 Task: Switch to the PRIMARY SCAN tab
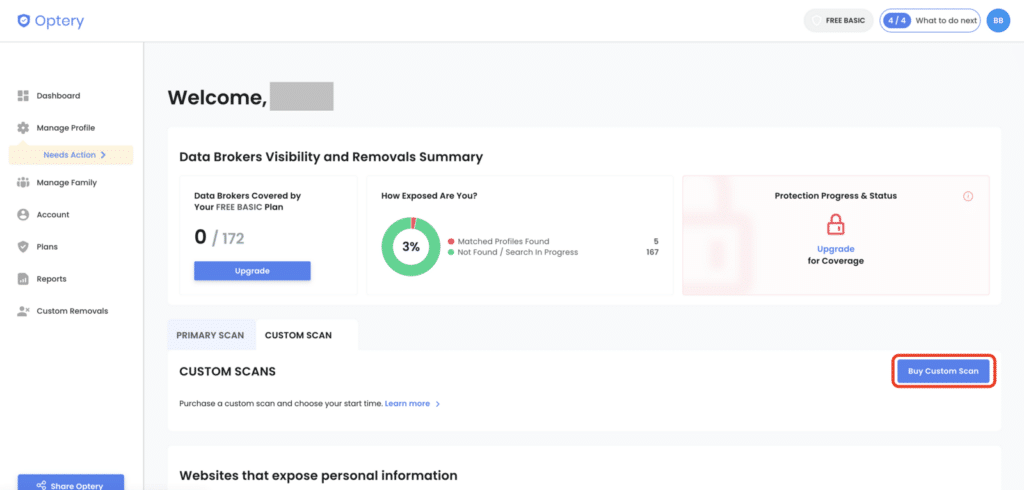pos(210,335)
